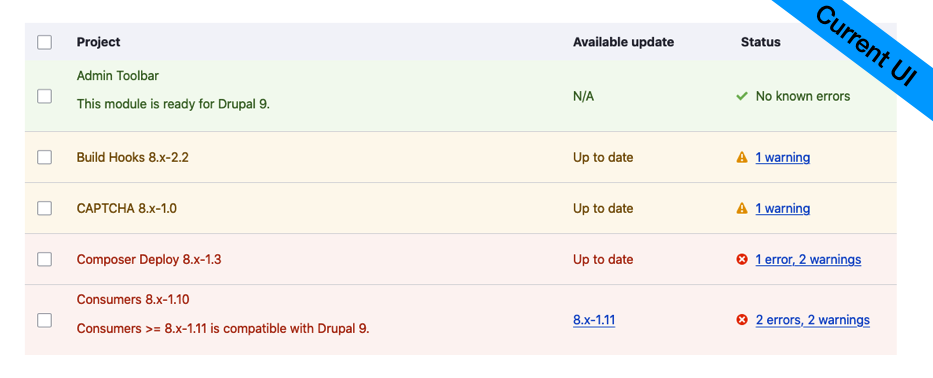Click the CAPTCHA warning triangle icon

coord(741,208)
